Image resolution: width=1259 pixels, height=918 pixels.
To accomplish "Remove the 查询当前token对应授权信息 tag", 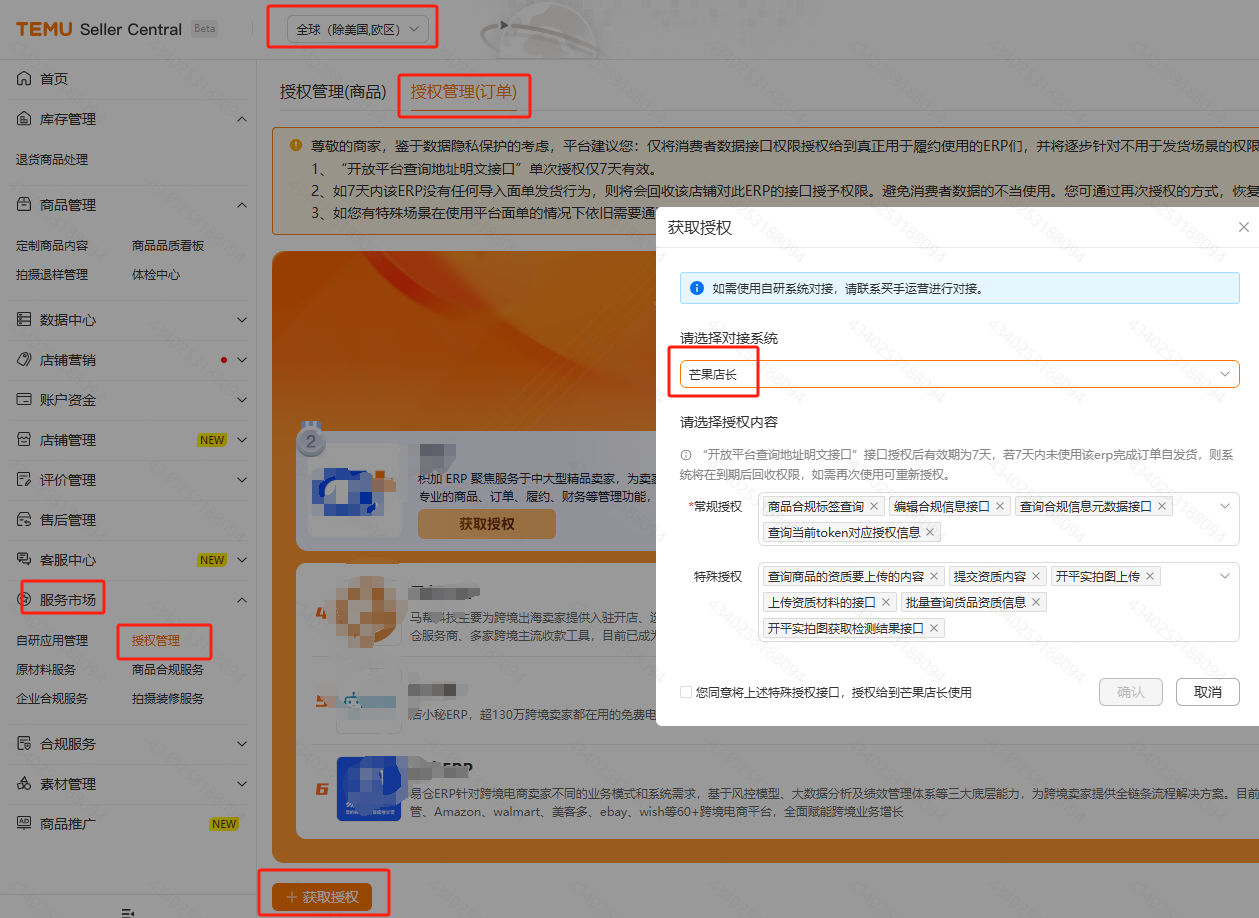I will pos(930,532).
